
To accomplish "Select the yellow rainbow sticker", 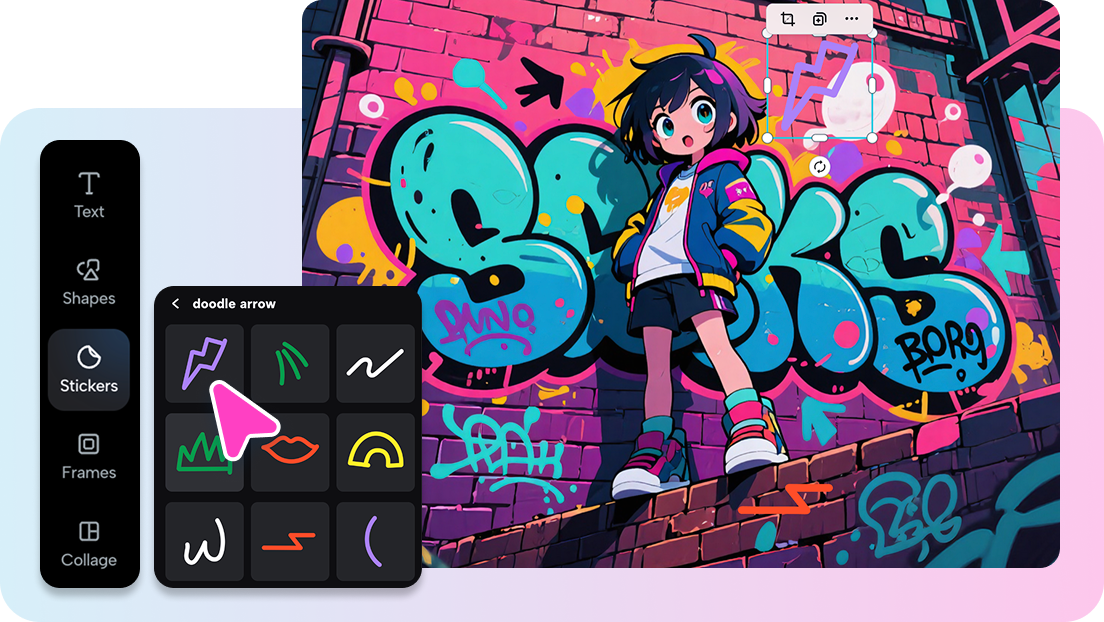I will (375, 450).
